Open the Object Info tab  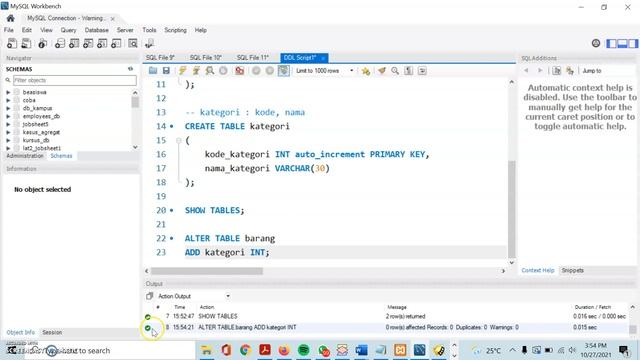[20, 332]
